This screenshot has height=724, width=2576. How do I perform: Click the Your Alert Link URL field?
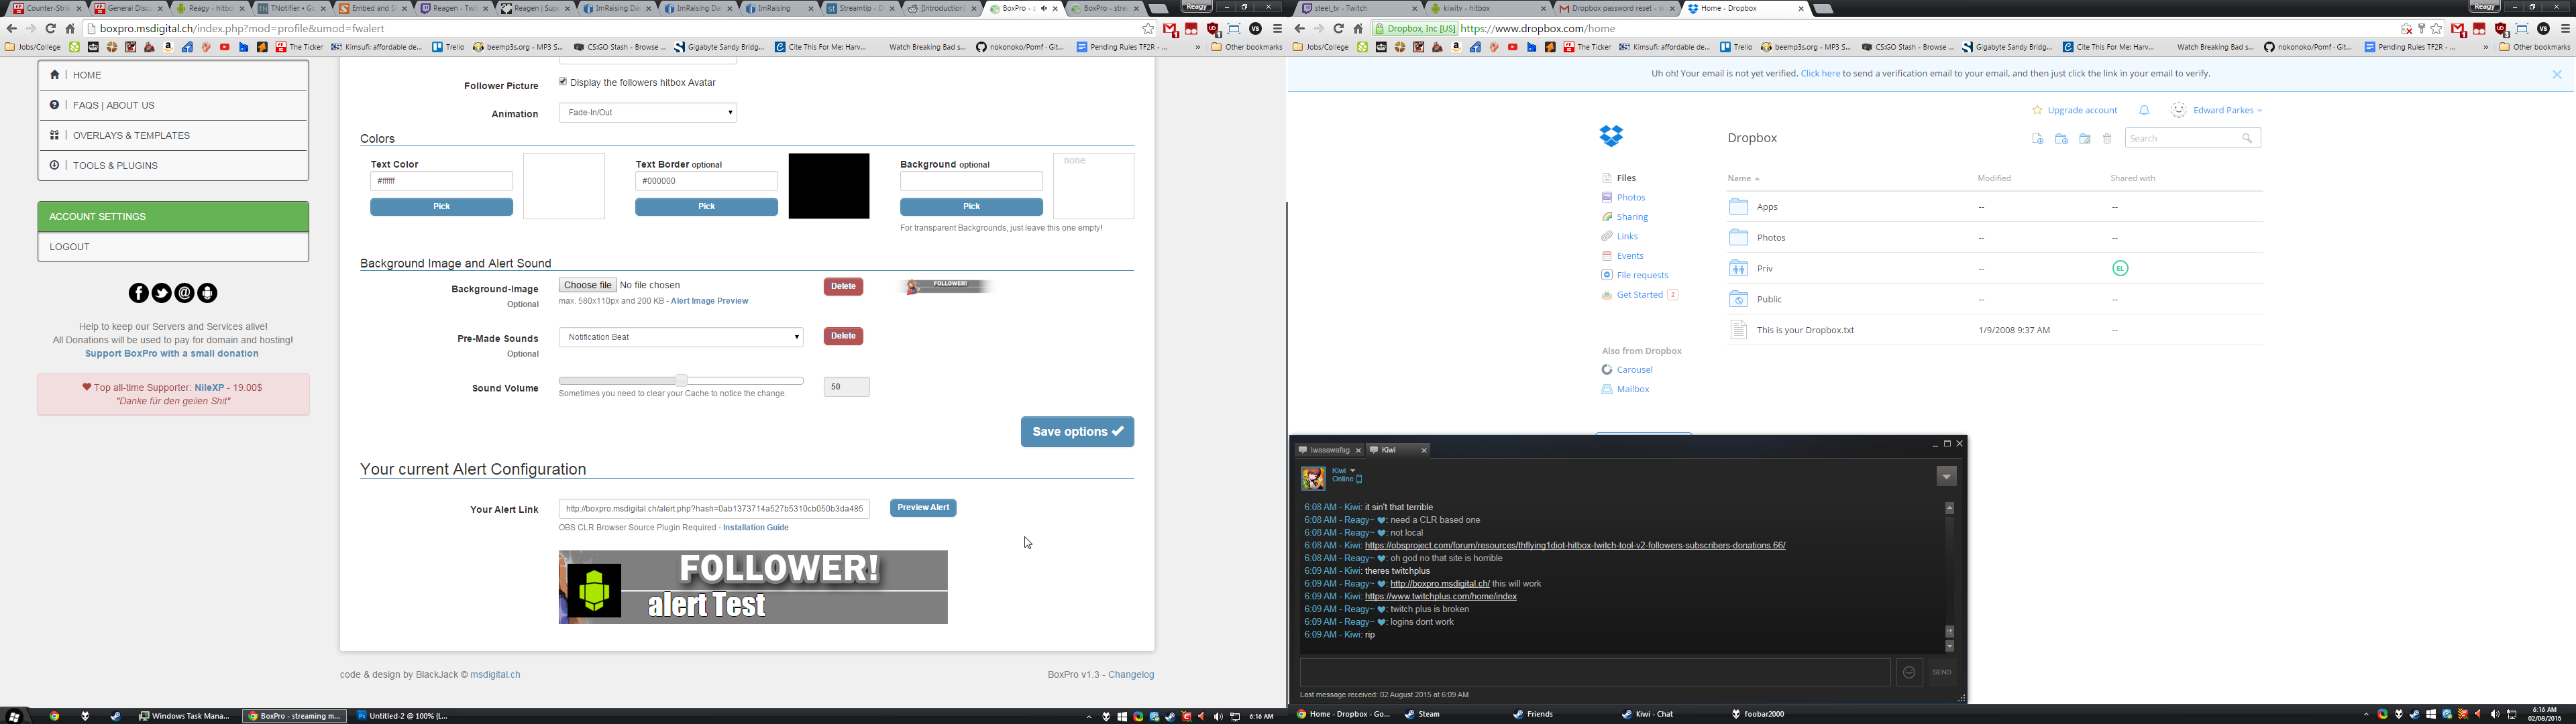coord(714,509)
